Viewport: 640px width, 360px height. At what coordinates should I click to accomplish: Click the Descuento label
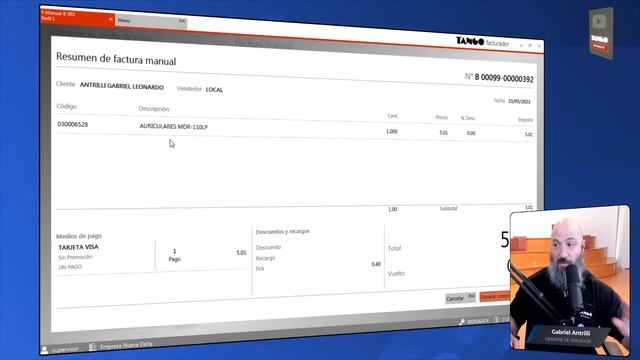point(268,247)
